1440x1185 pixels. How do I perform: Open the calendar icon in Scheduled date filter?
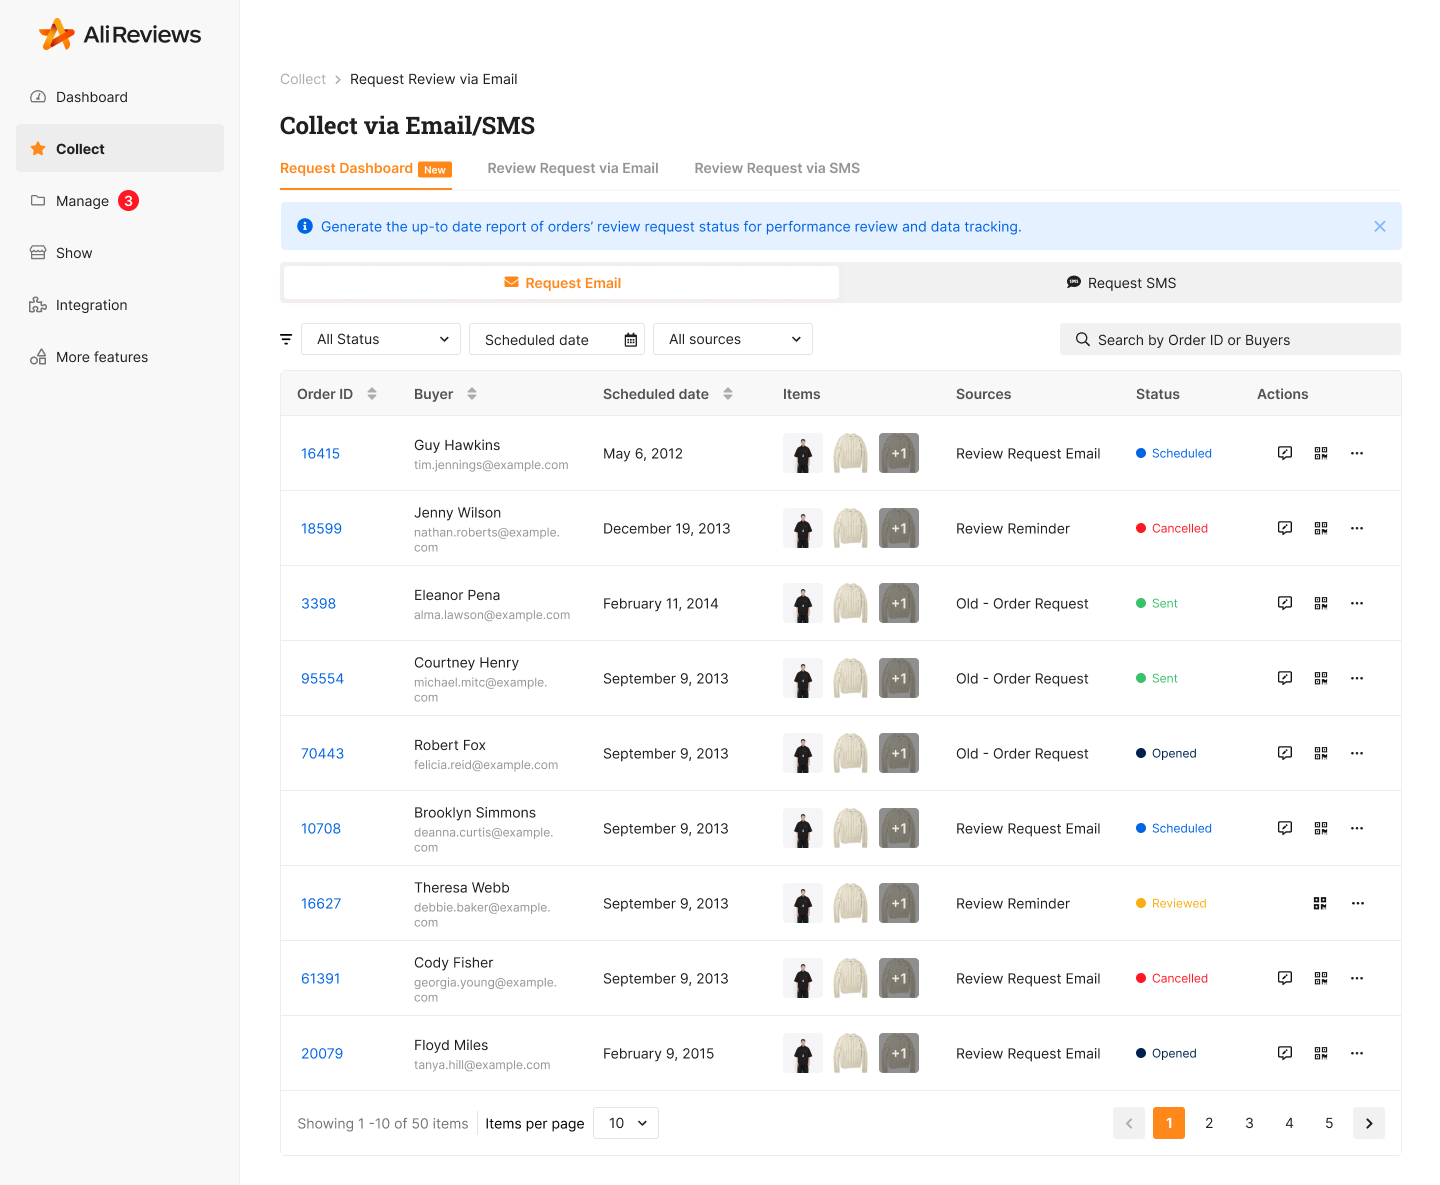pos(630,339)
